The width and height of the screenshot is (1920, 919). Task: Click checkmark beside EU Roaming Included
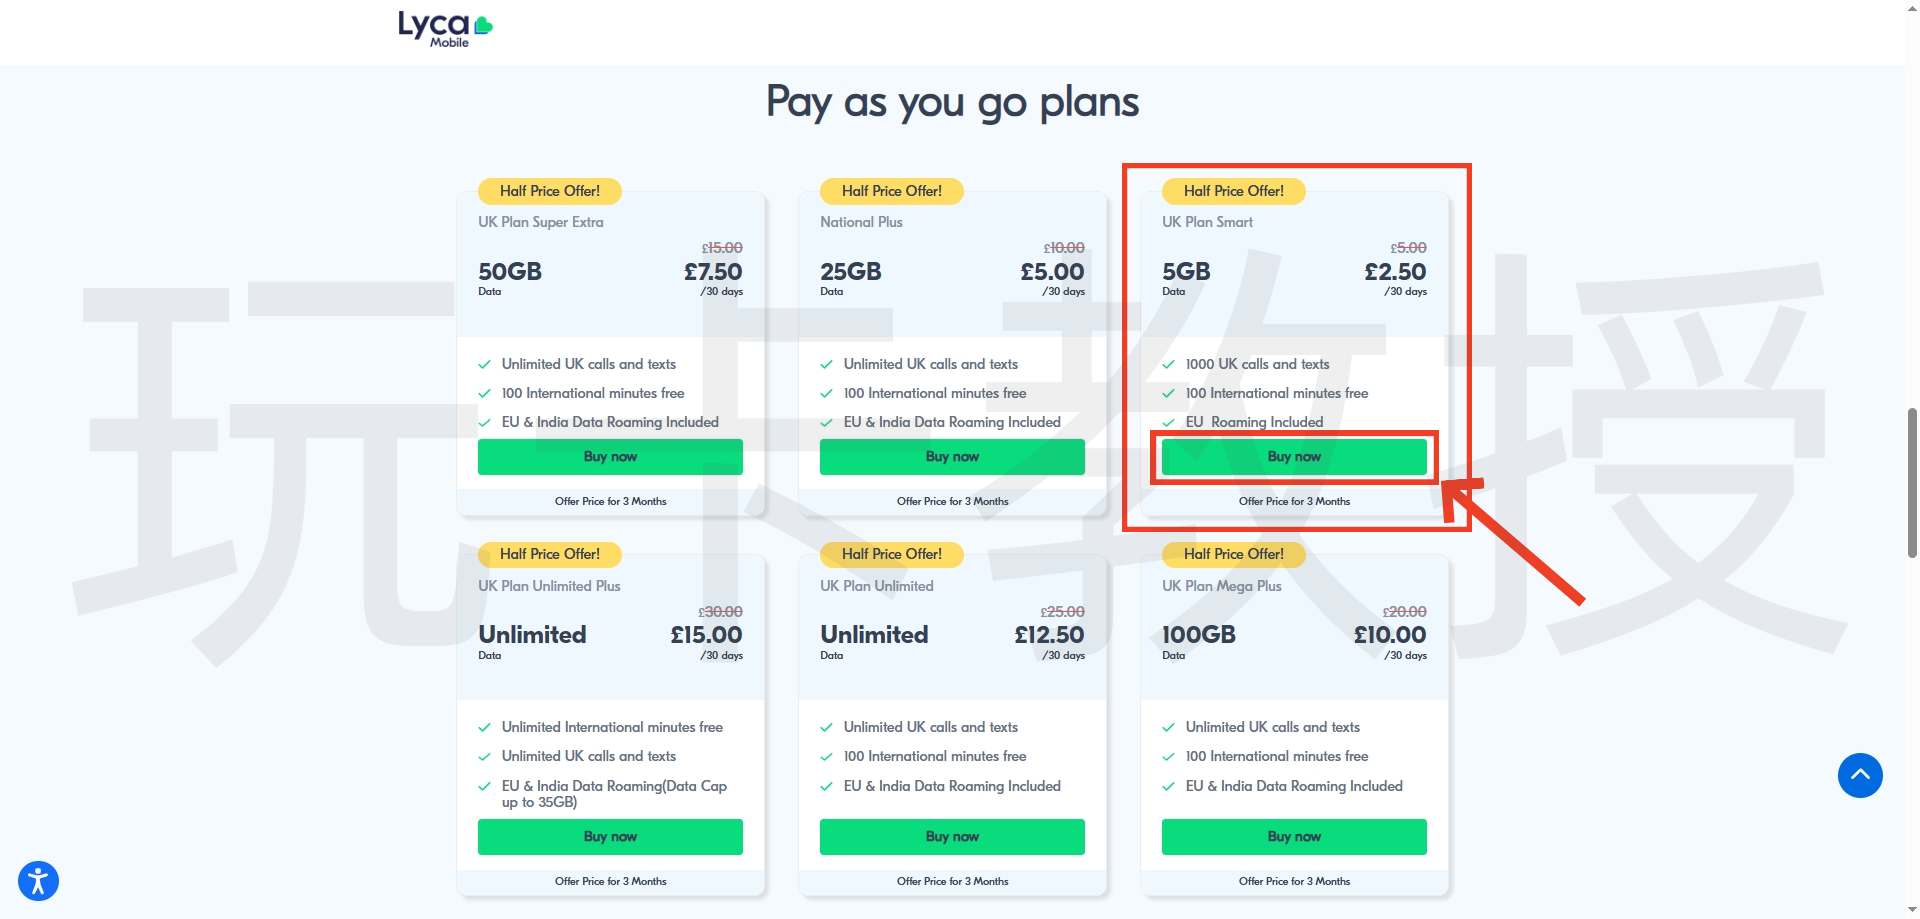pyautogui.click(x=1168, y=423)
